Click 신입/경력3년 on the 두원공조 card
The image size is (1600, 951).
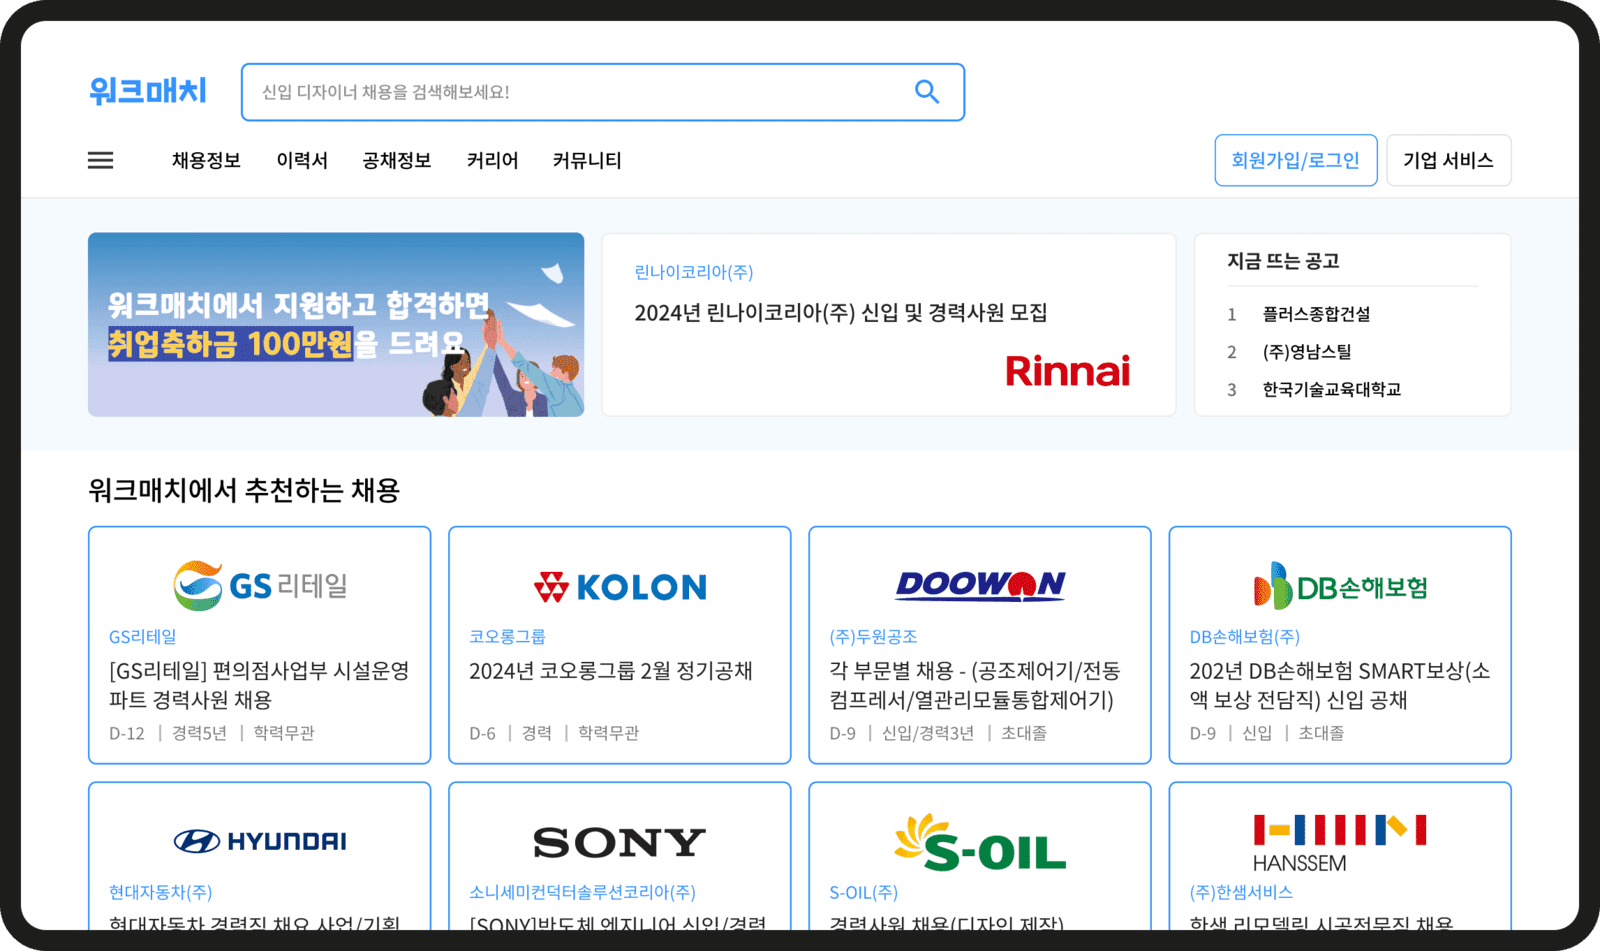(x=927, y=733)
